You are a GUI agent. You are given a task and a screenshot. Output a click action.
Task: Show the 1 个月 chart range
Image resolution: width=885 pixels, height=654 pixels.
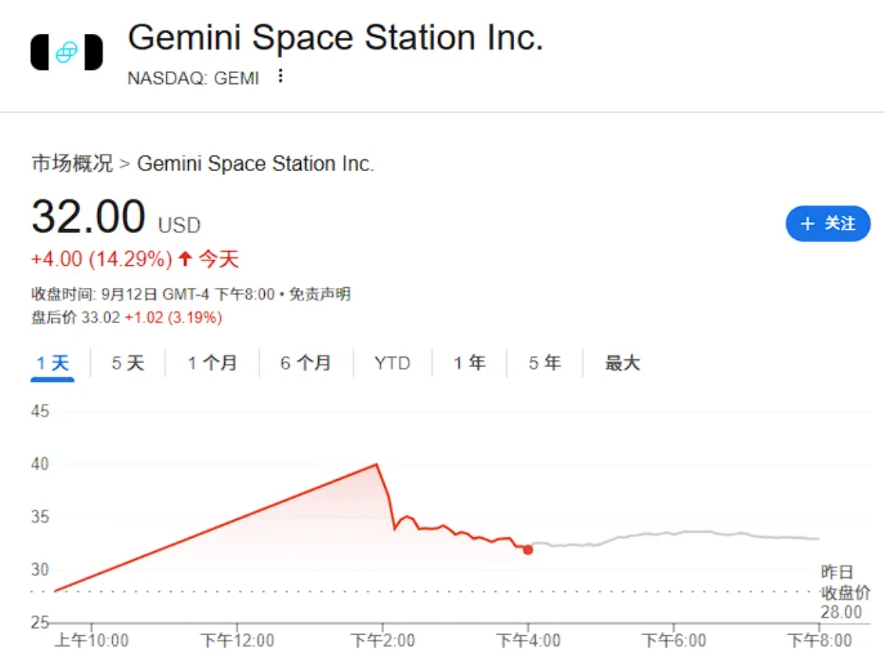click(212, 363)
